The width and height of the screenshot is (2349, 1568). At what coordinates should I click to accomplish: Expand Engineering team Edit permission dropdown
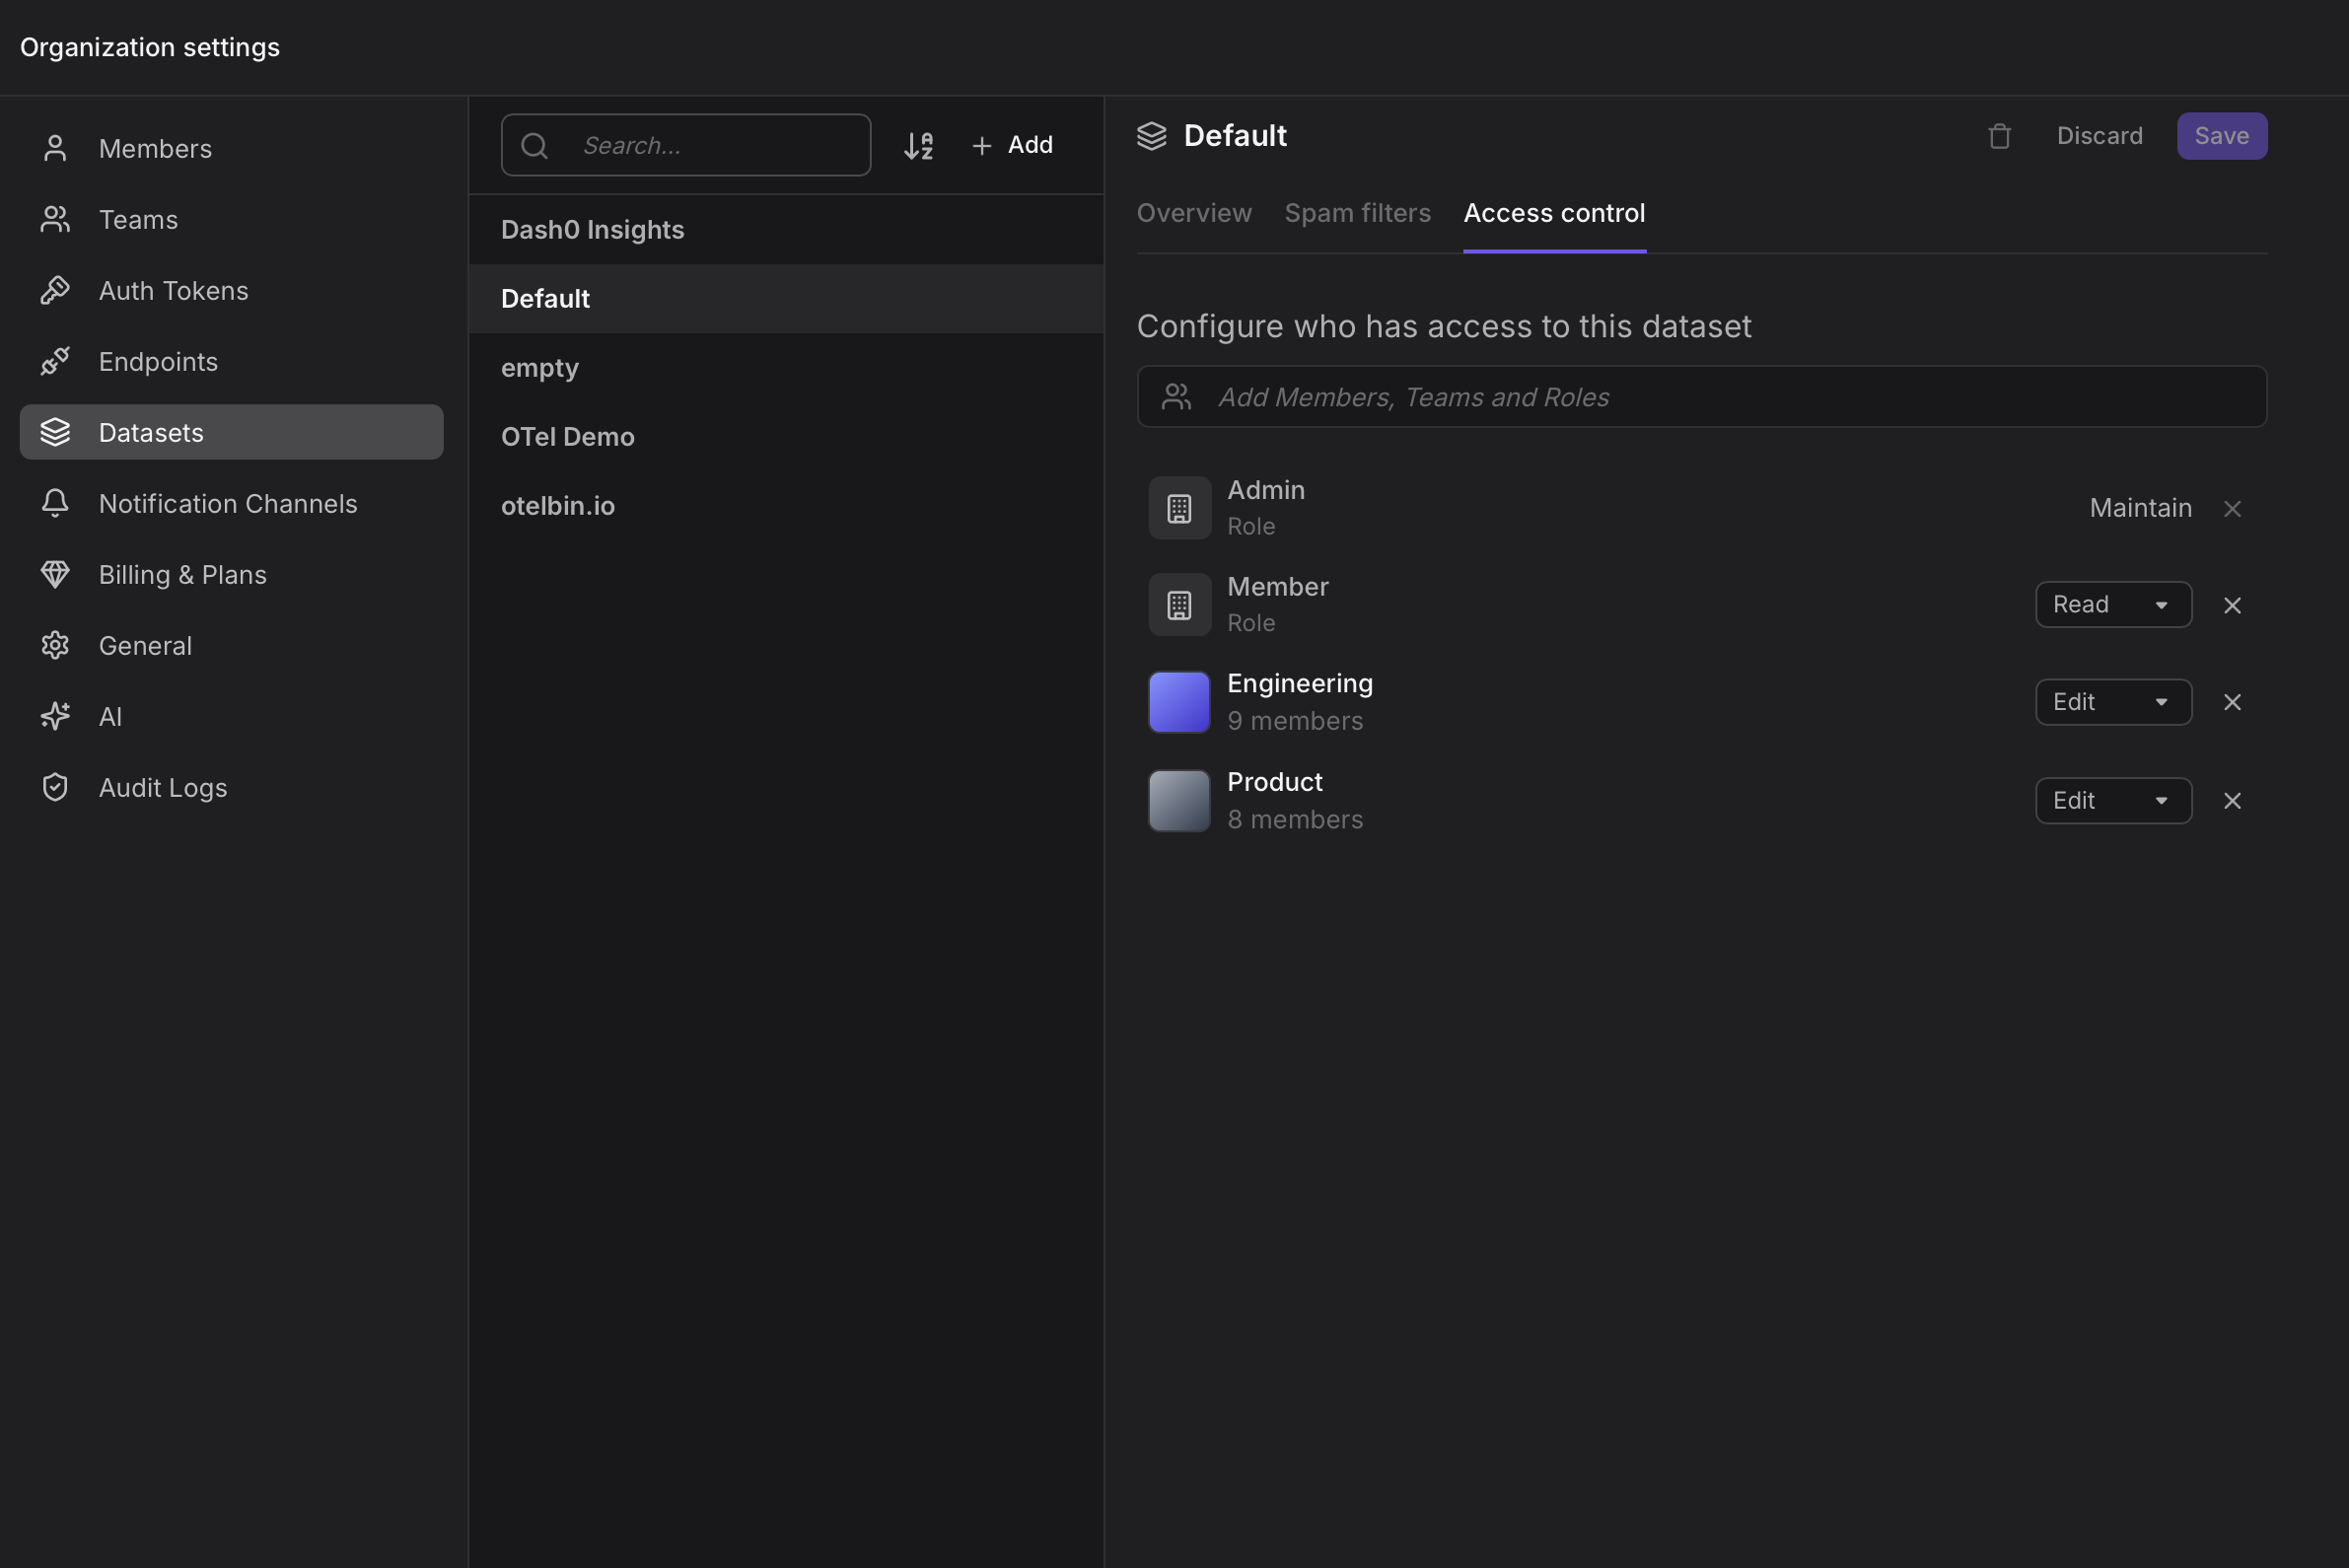tap(2113, 702)
